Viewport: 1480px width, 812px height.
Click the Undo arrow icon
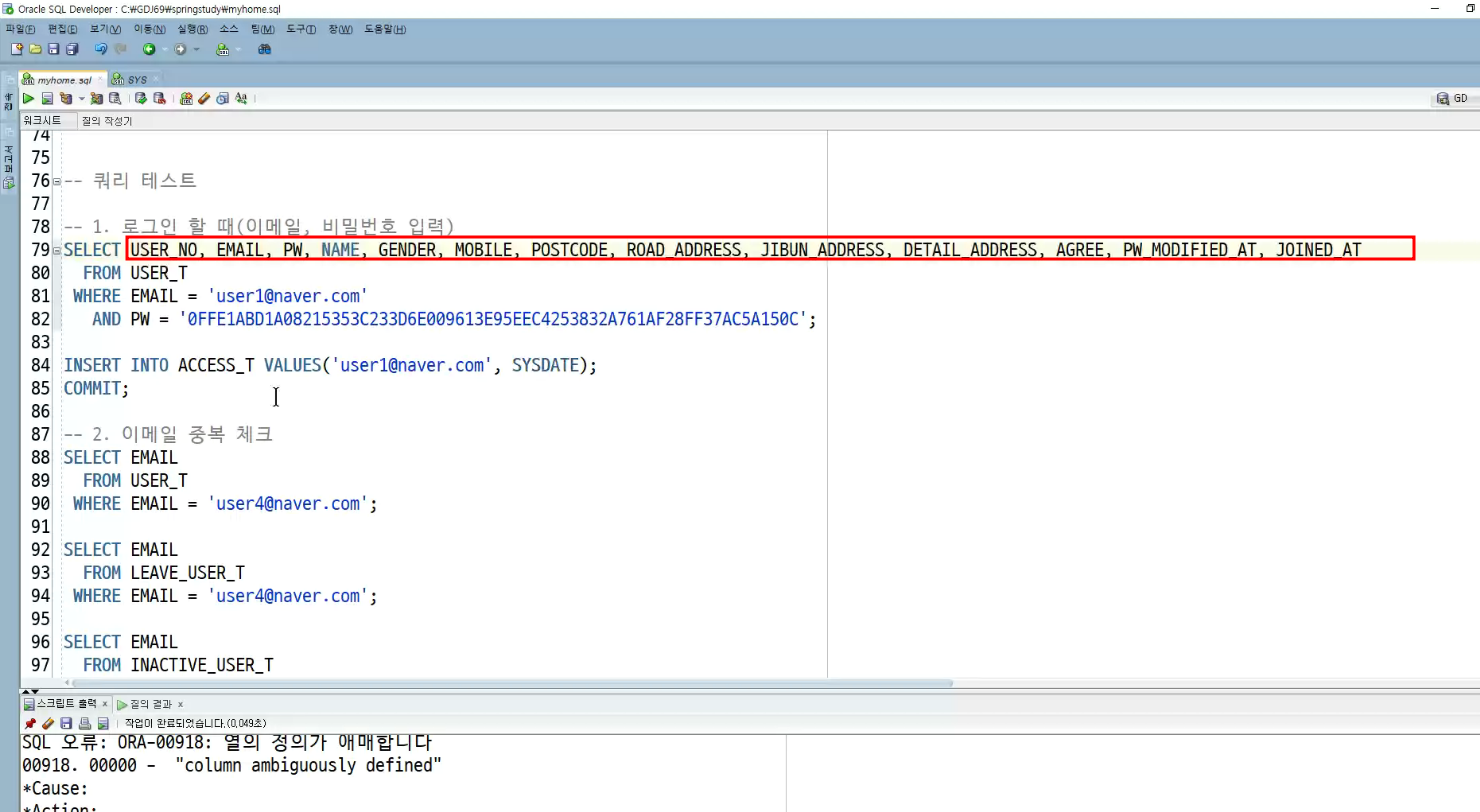(101, 49)
